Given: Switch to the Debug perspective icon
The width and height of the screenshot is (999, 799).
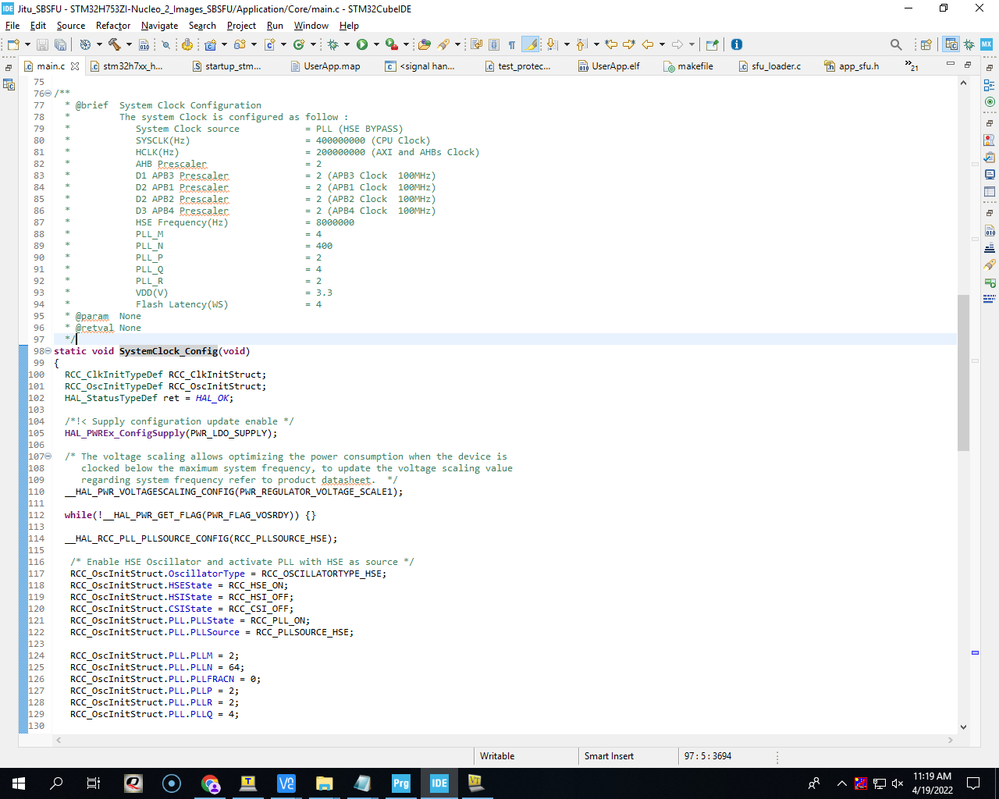Looking at the screenshot, I should [x=969, y=45].
